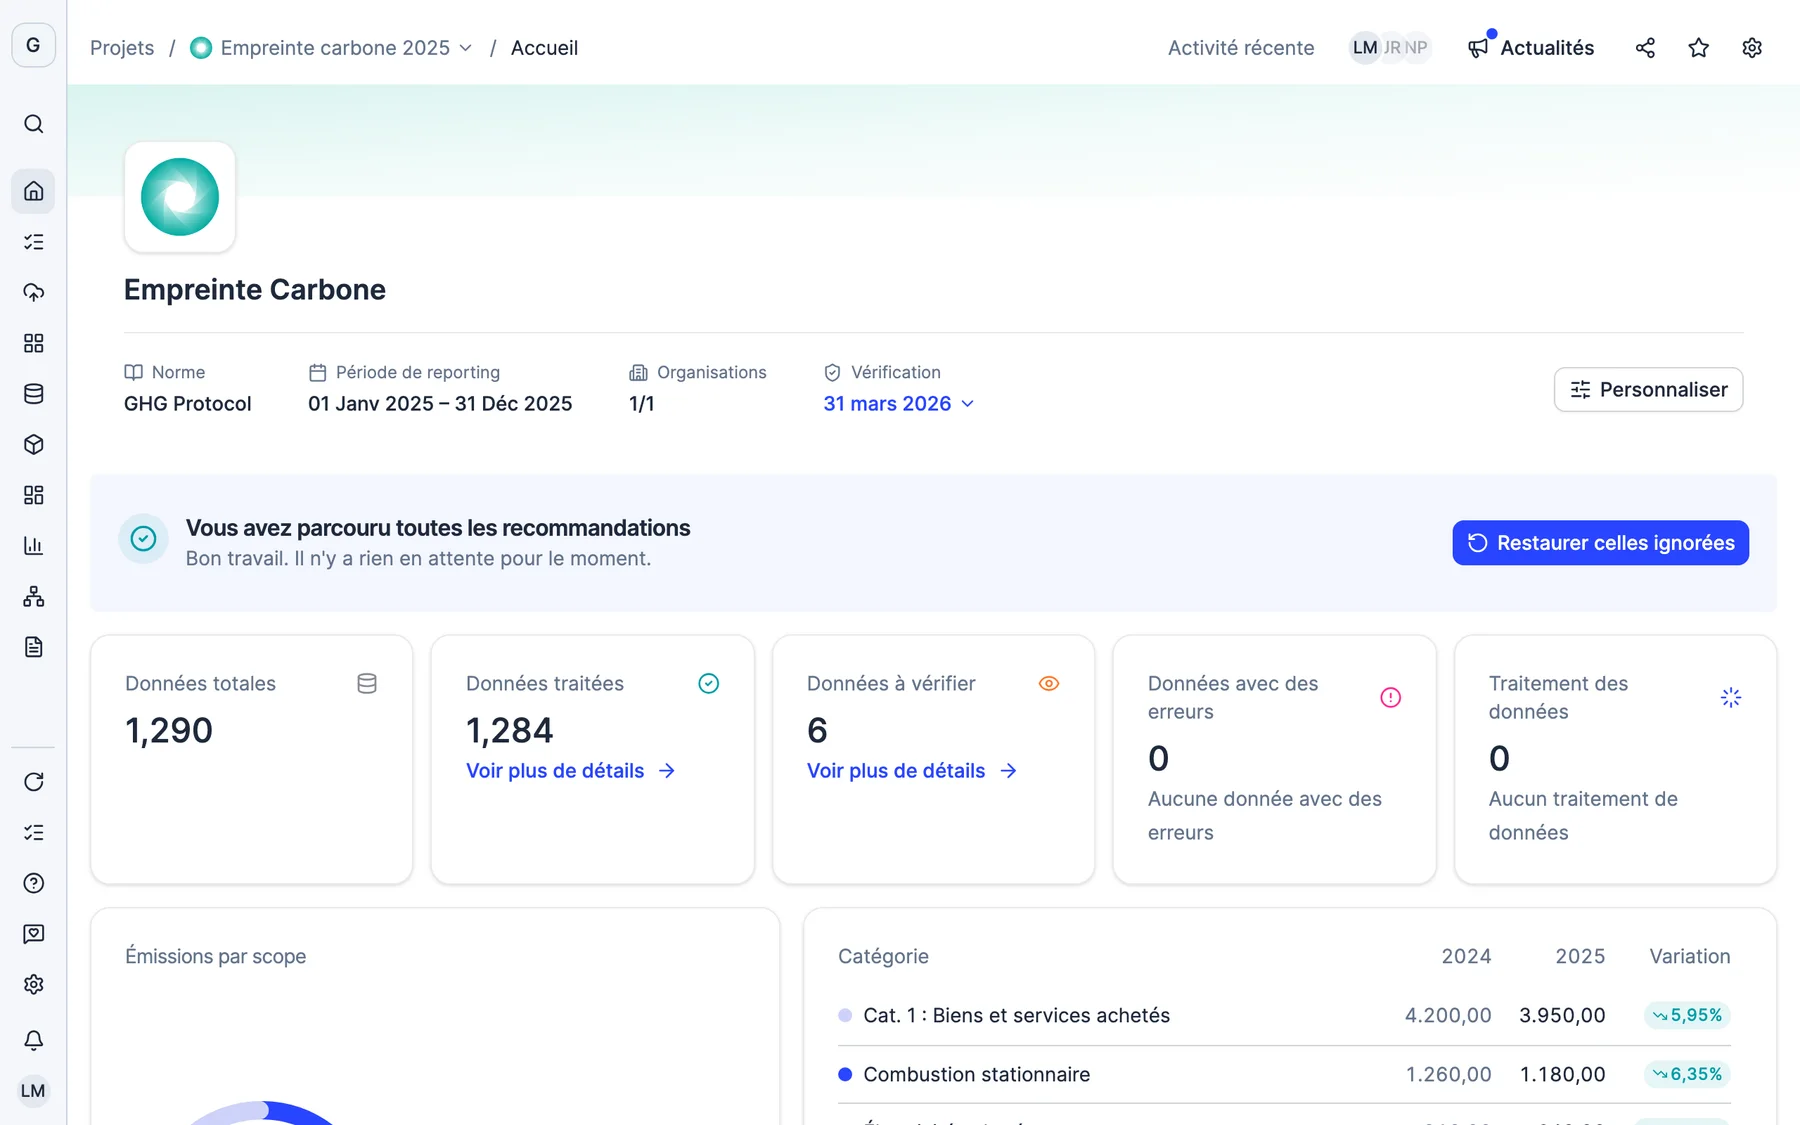The width and height of the screenshot is (1800, 1125).
Task: Go to Projets in the breadcrumb
Action: pyautogui.click(x=122, y=48)
